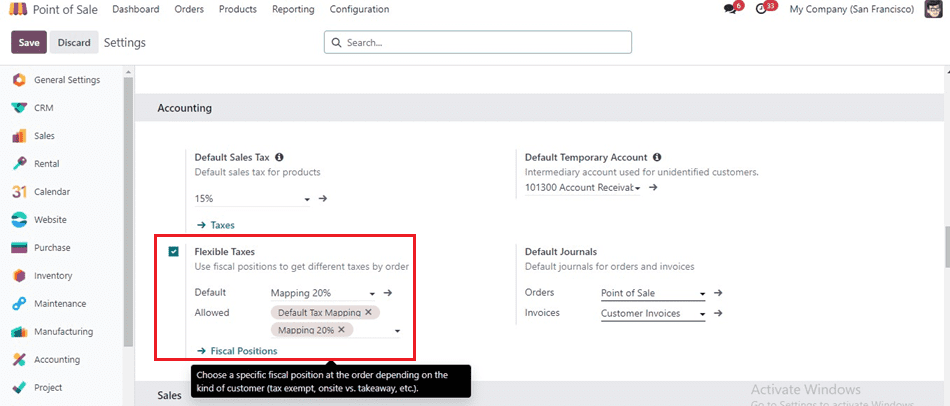Open the Calendar settings icon
Viewport: 950px width, 406px height.
(19, 191)
